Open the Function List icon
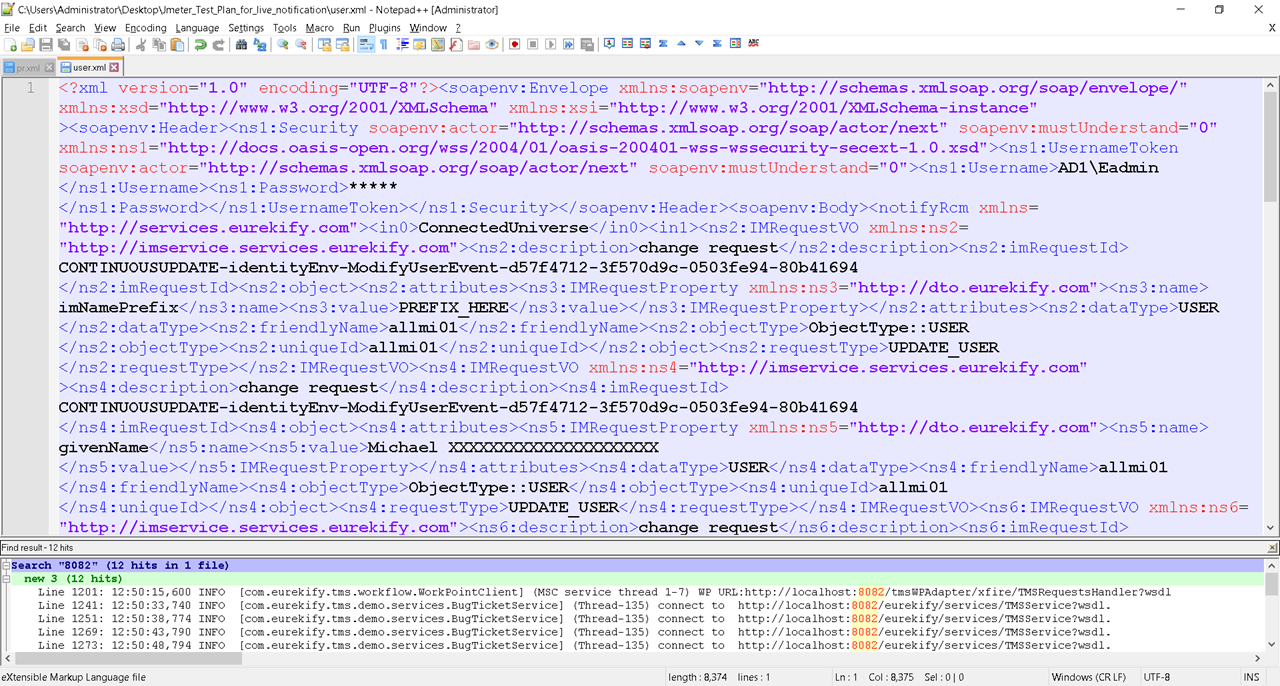This screenshot has width=1280, height=686. [456, 44]
